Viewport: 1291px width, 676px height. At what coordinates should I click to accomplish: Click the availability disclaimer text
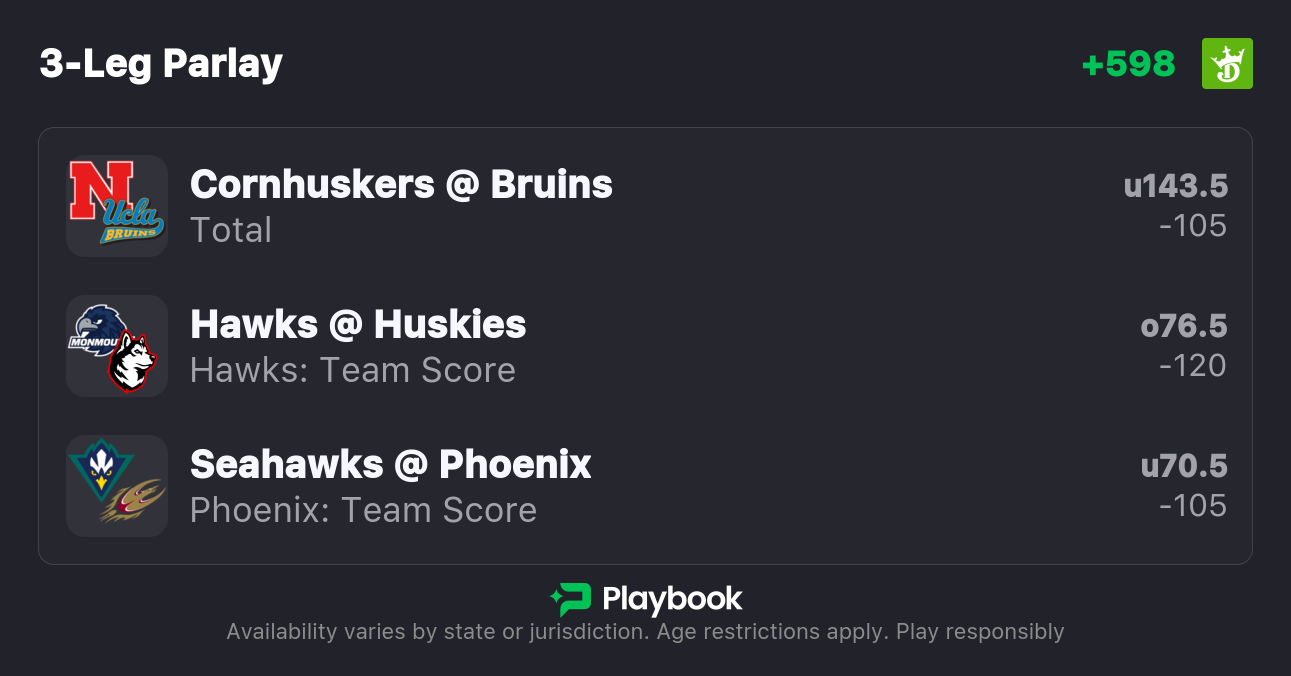(645, 632)
